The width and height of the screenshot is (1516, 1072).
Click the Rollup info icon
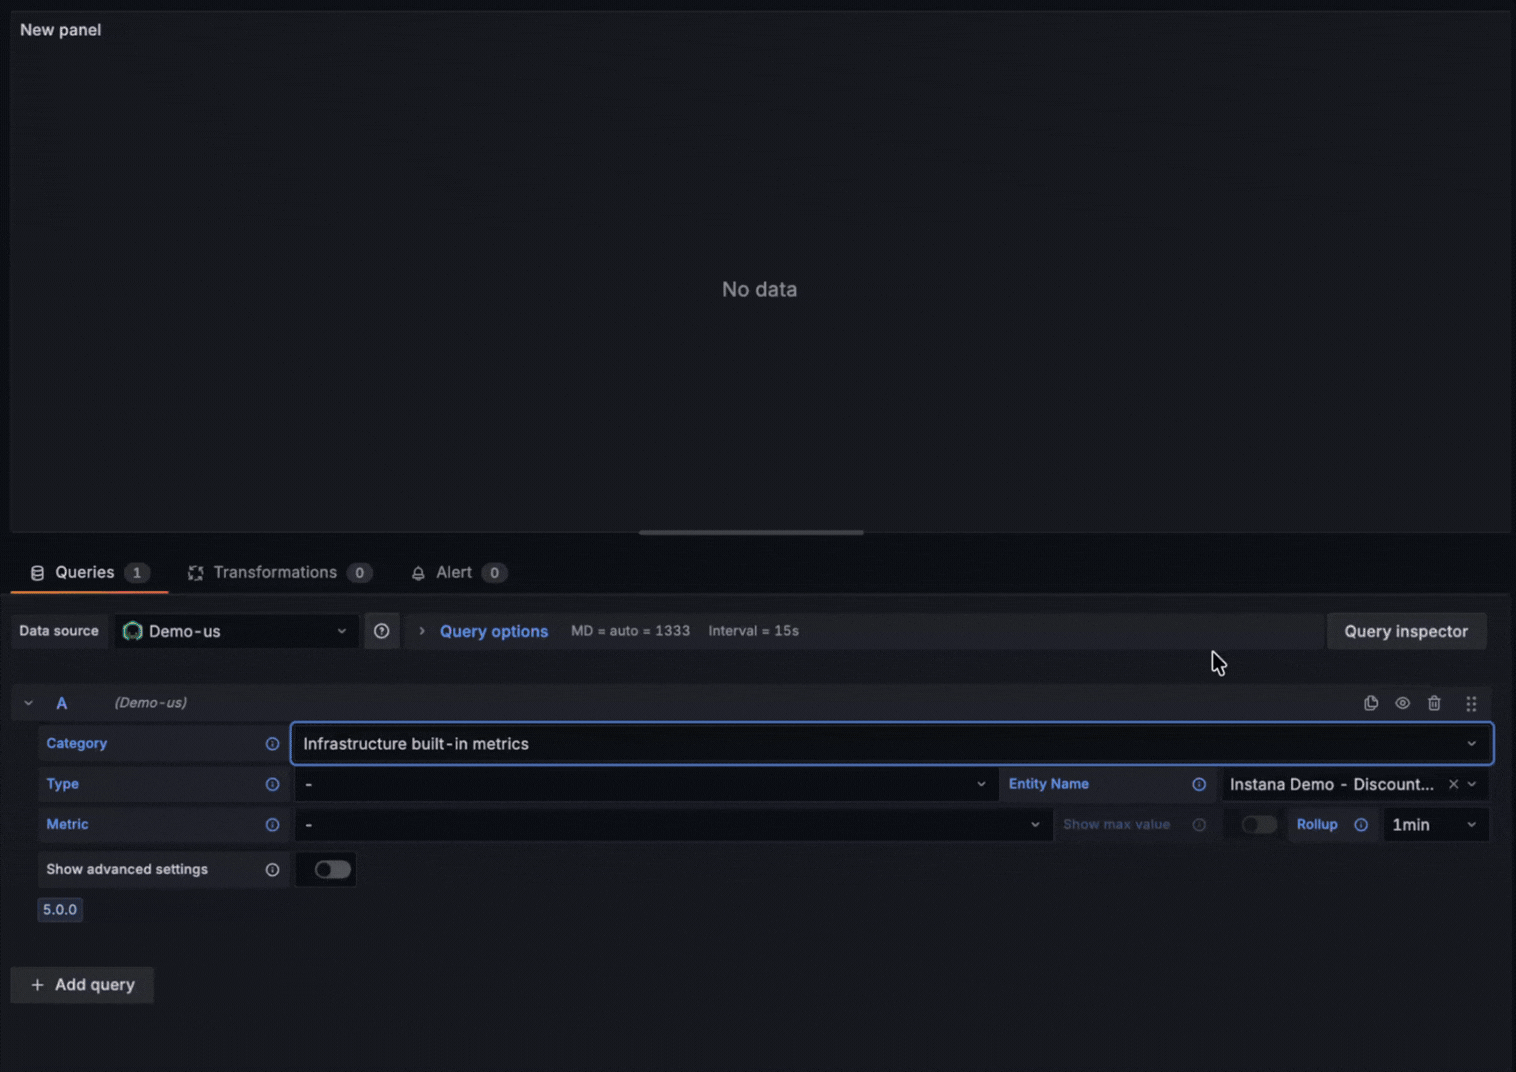1361,825
